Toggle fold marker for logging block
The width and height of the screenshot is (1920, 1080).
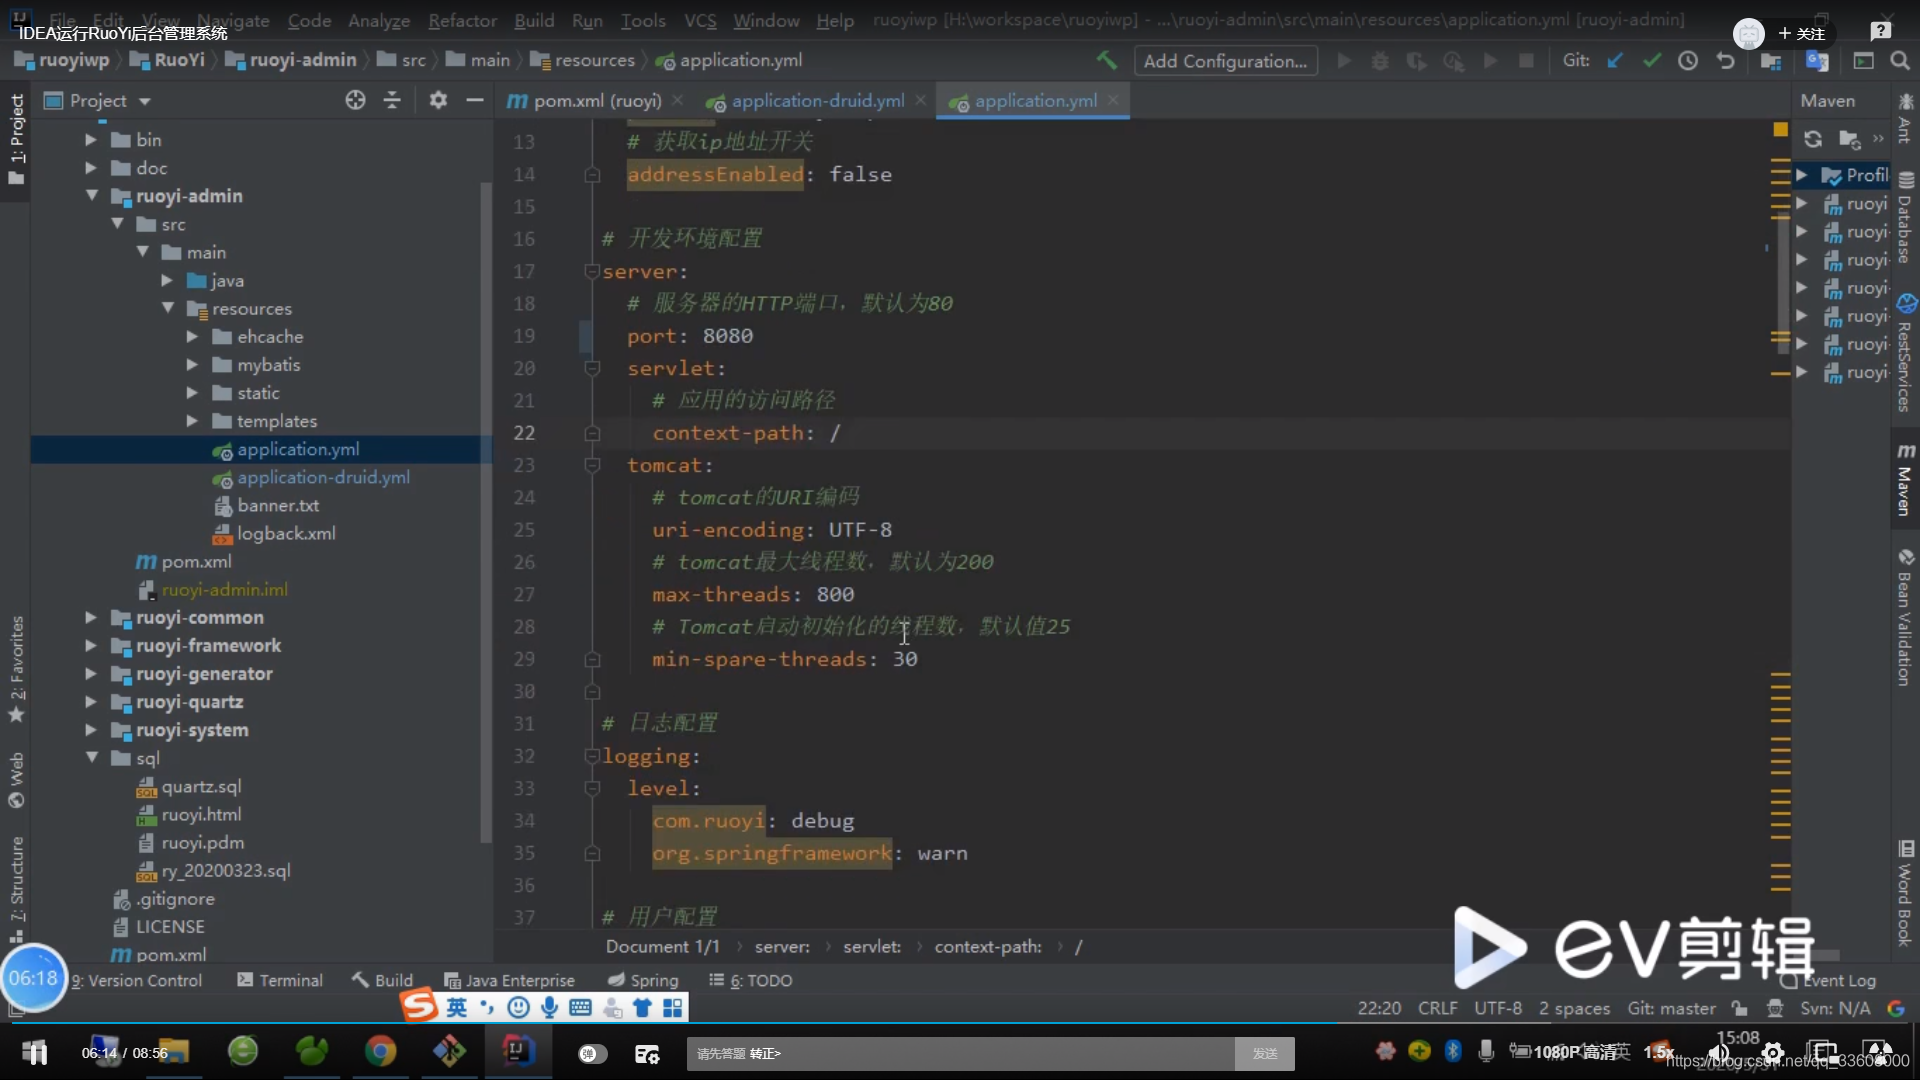[x=592, y=756]
